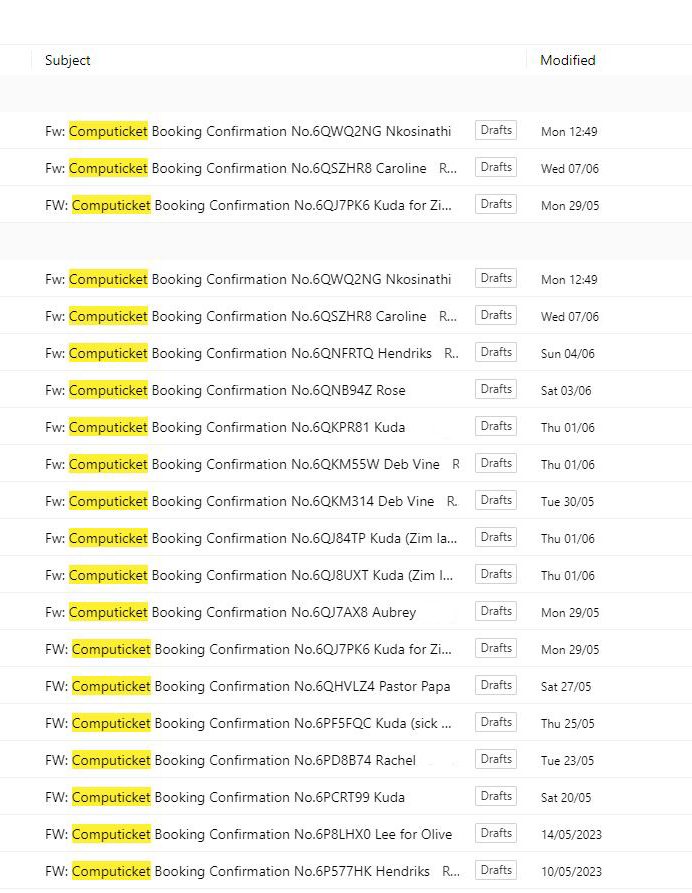This screenshot has height=893, width=692.
Task: Open email No.6QHVLZ4 Pastor Papa
Action: coord(248,686)
